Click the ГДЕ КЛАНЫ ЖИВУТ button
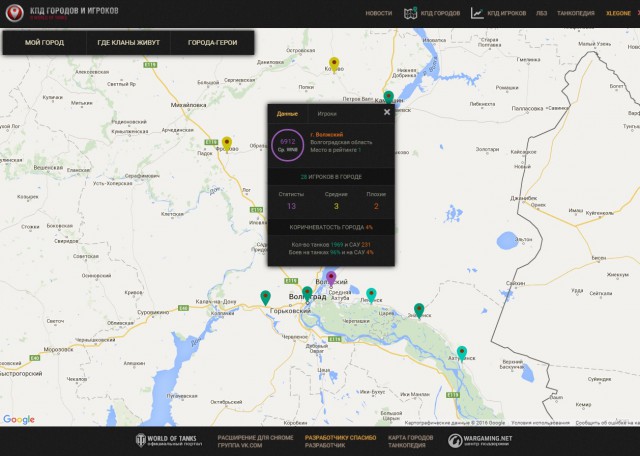This screenshot has width=640, height=456. 129,42
